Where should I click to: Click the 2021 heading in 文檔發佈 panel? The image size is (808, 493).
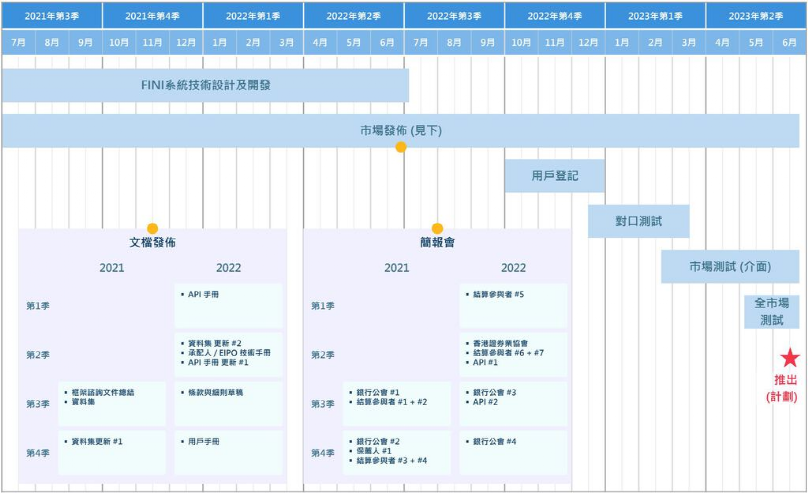pyautogui.click(x=112, y=267)
